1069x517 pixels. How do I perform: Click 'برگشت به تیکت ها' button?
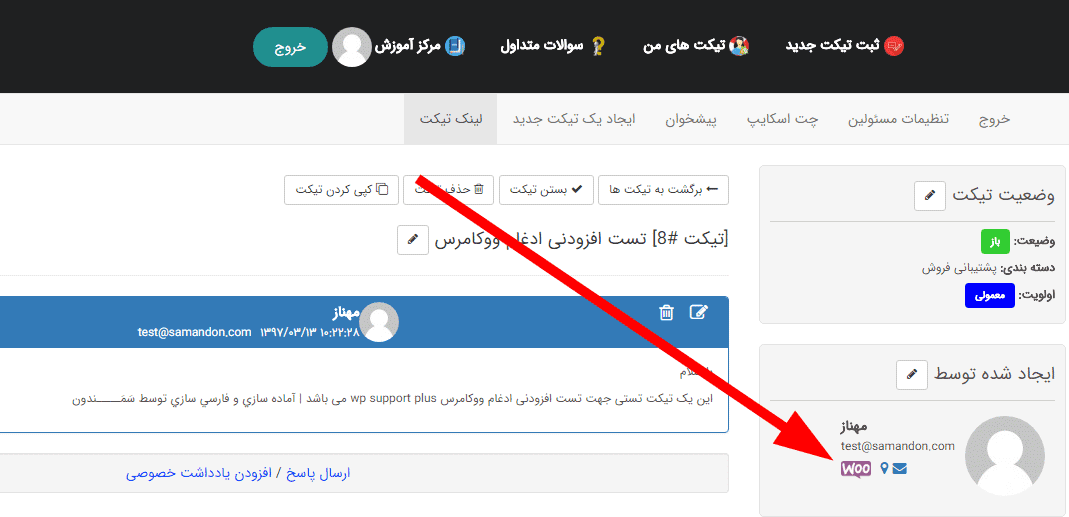pos(663,190)
